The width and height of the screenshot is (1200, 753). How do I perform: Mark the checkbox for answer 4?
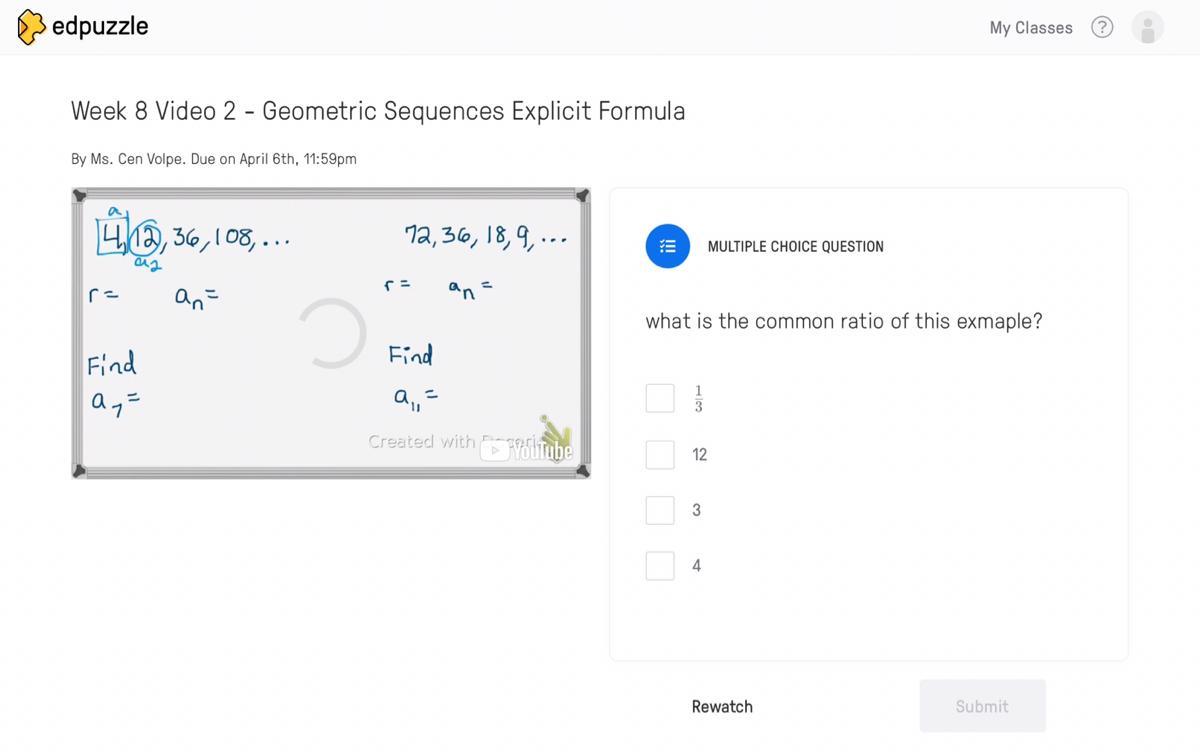pyautogui.click(x=660, y=566)
